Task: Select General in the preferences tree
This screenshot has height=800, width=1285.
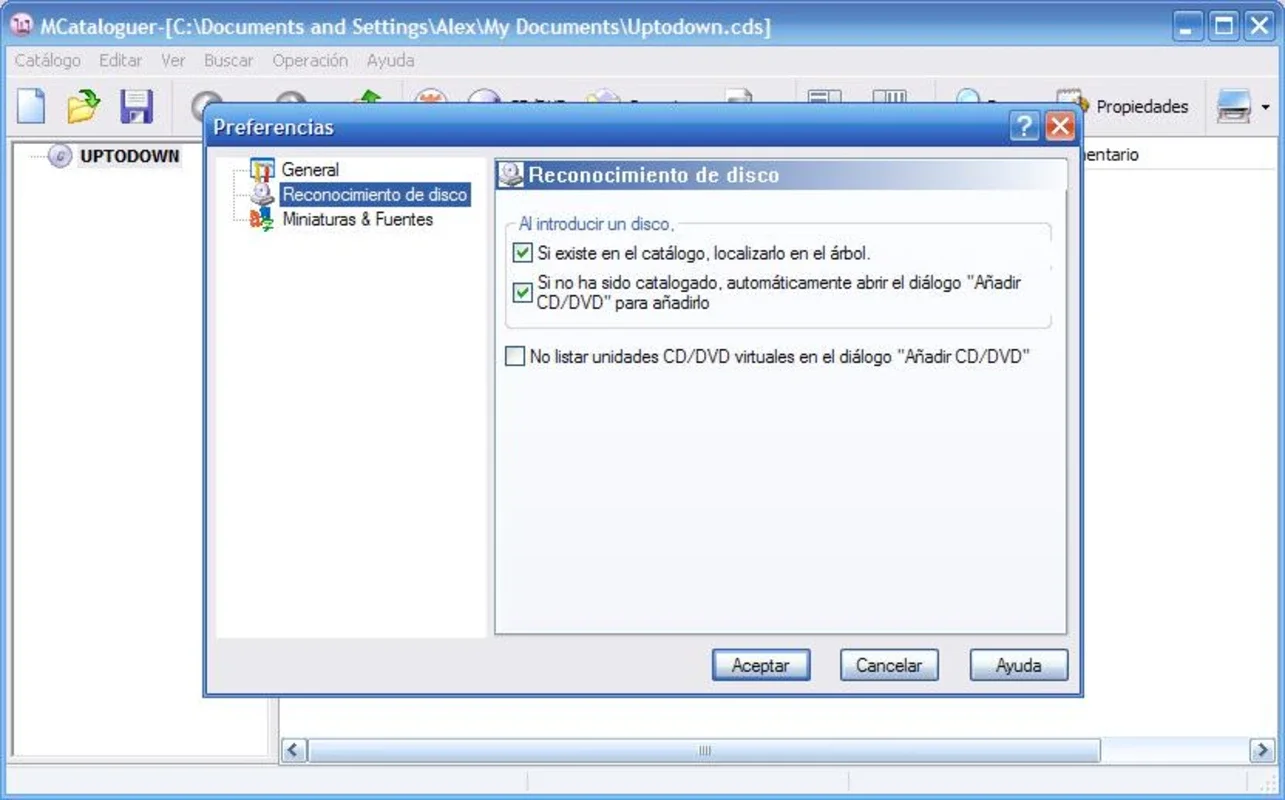Action: 310,170
